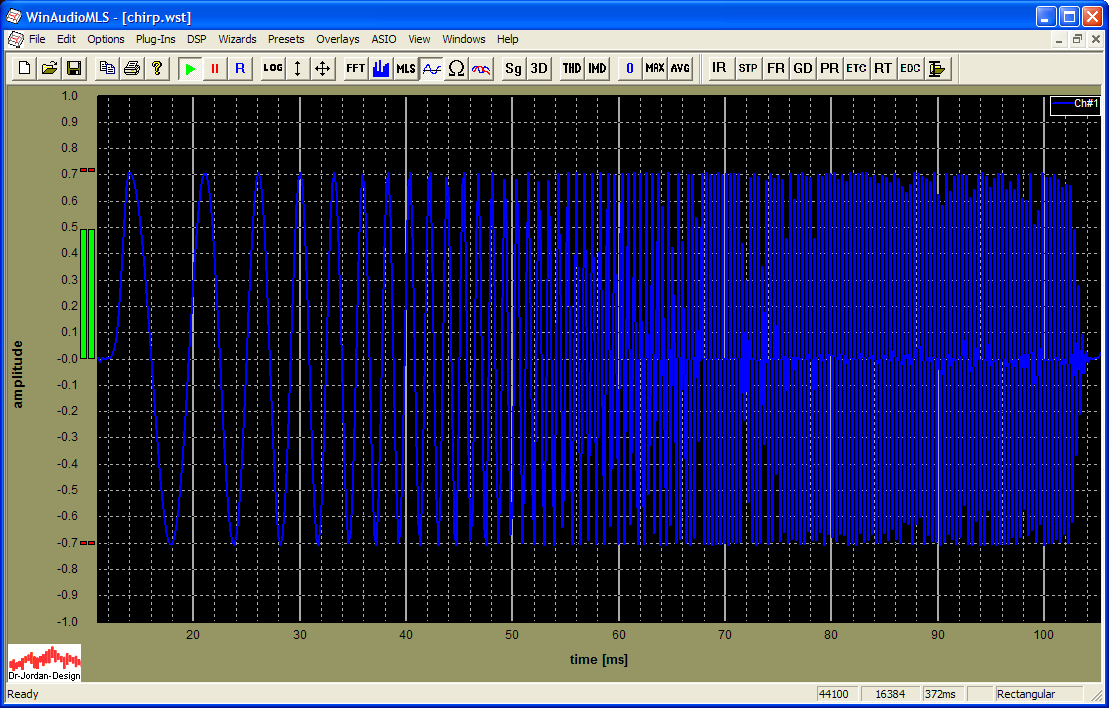Show the IR impulse response plot
This screenshot has height=708, width=1109.
[x=719, y=69]
